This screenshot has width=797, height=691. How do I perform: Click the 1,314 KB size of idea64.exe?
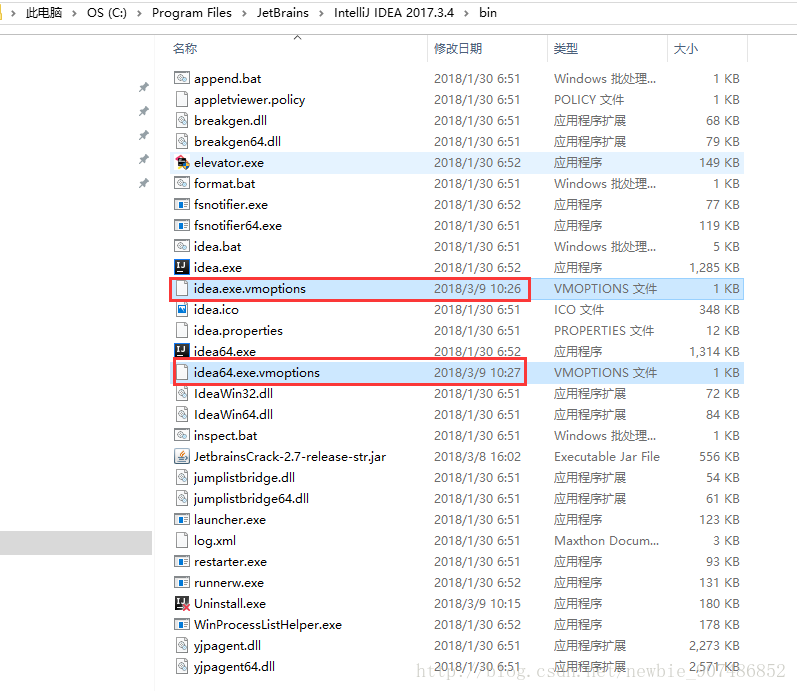pos(714,351)
